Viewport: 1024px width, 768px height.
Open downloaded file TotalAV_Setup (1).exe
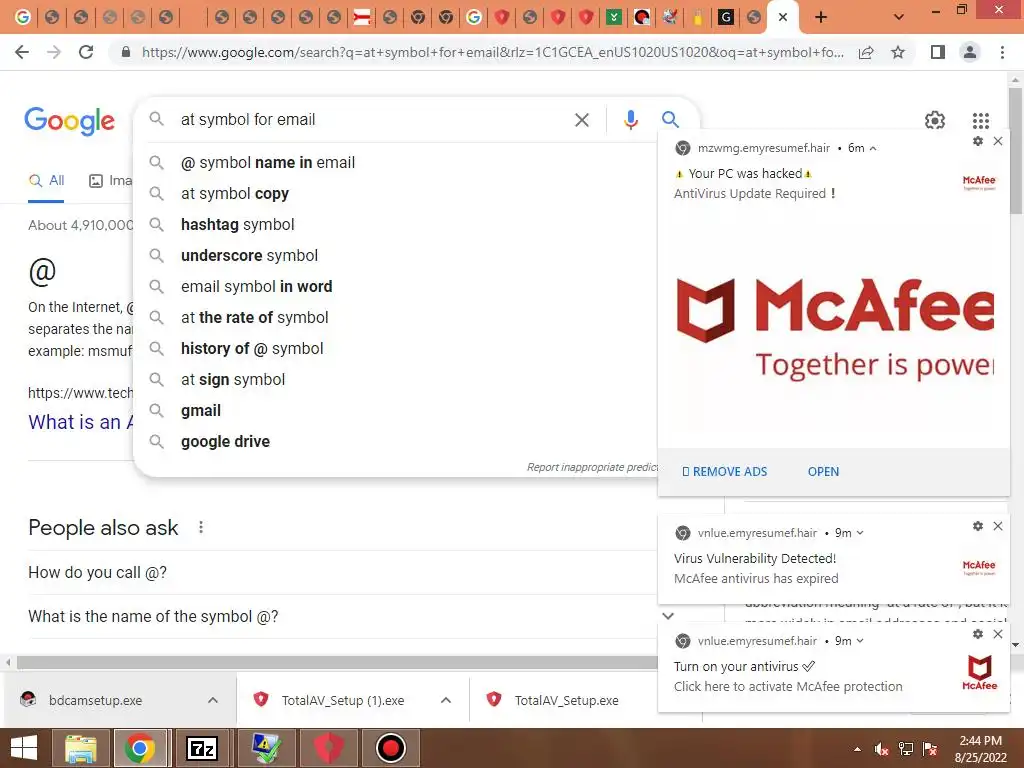coord(342,700)
